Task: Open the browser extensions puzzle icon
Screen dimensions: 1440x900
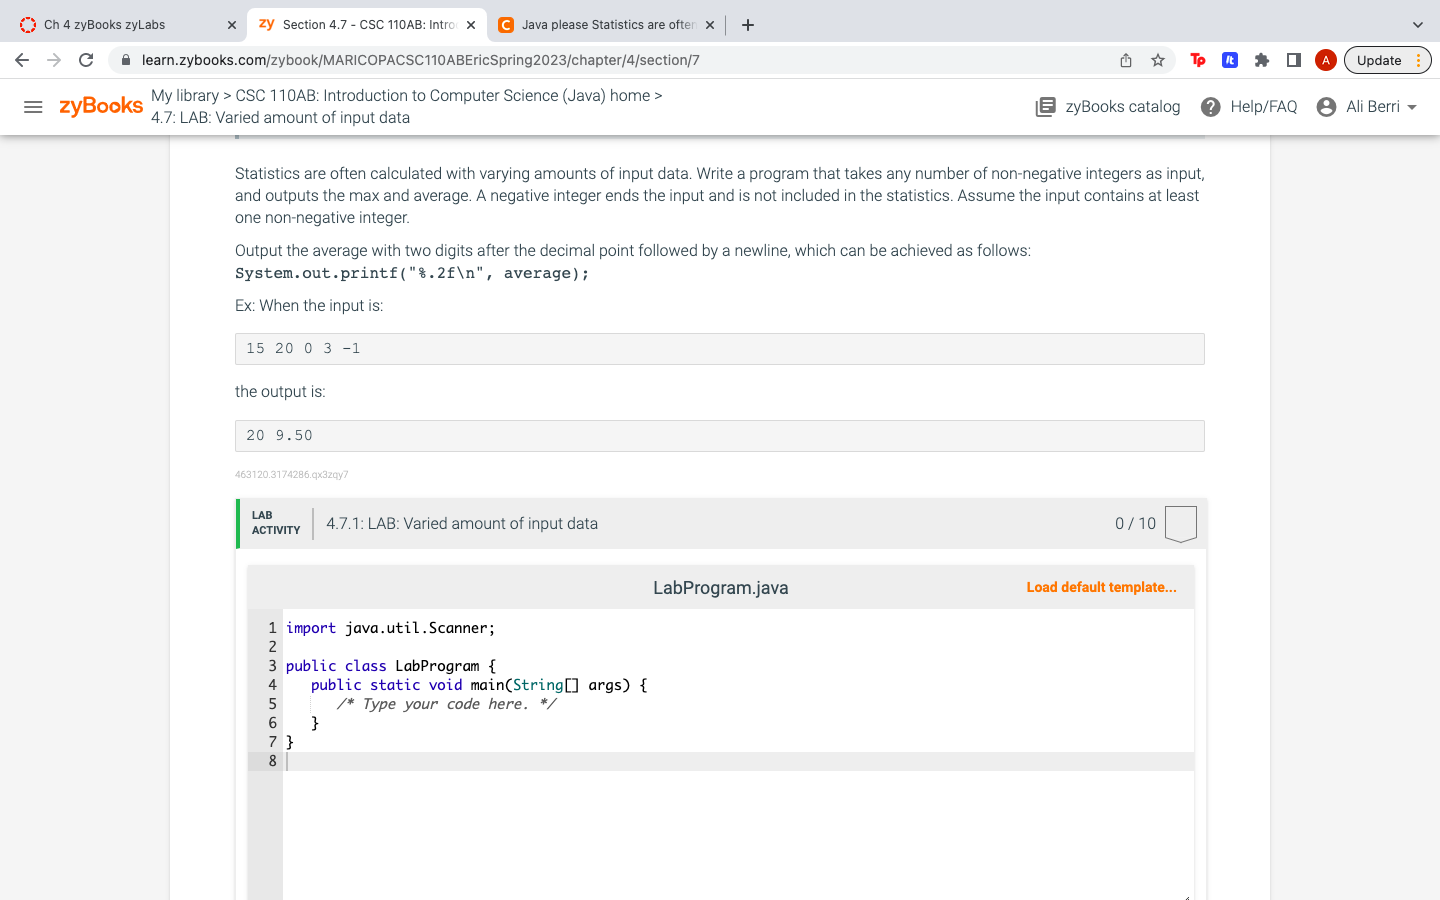Action: click(1261, 60)
